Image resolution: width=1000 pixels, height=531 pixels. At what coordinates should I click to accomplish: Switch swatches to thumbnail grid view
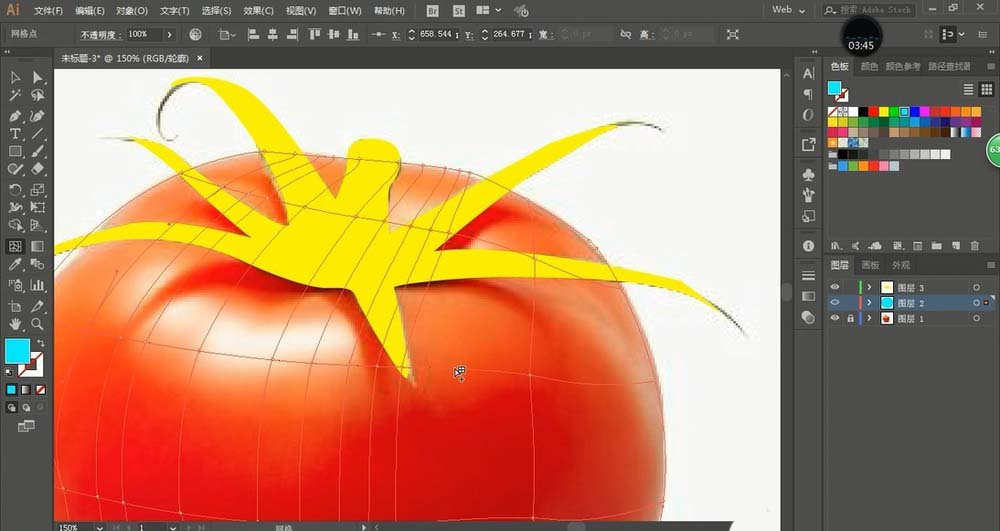point(986,89)
